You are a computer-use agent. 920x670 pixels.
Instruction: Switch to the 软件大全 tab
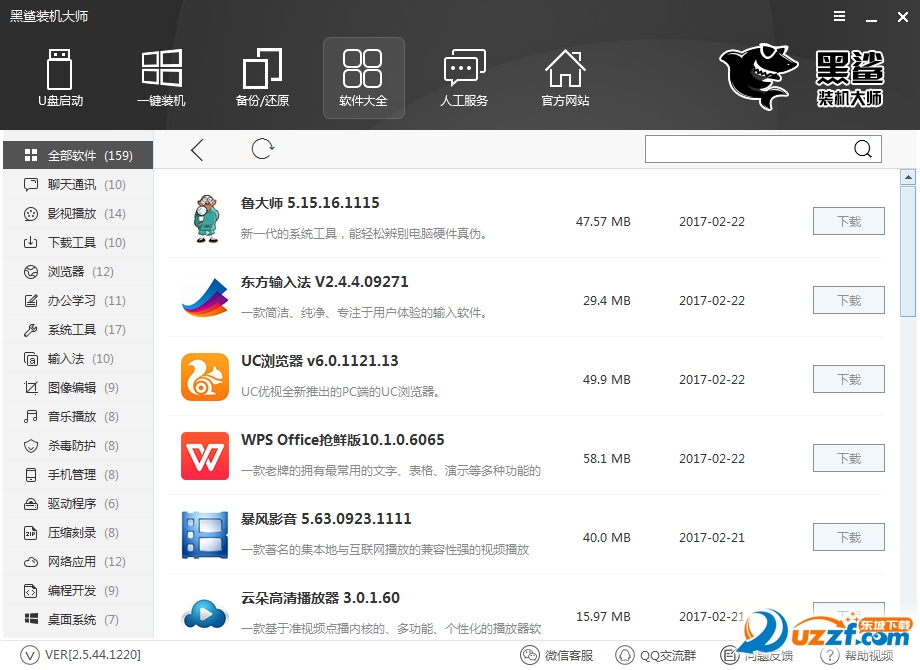click(363, 78)
